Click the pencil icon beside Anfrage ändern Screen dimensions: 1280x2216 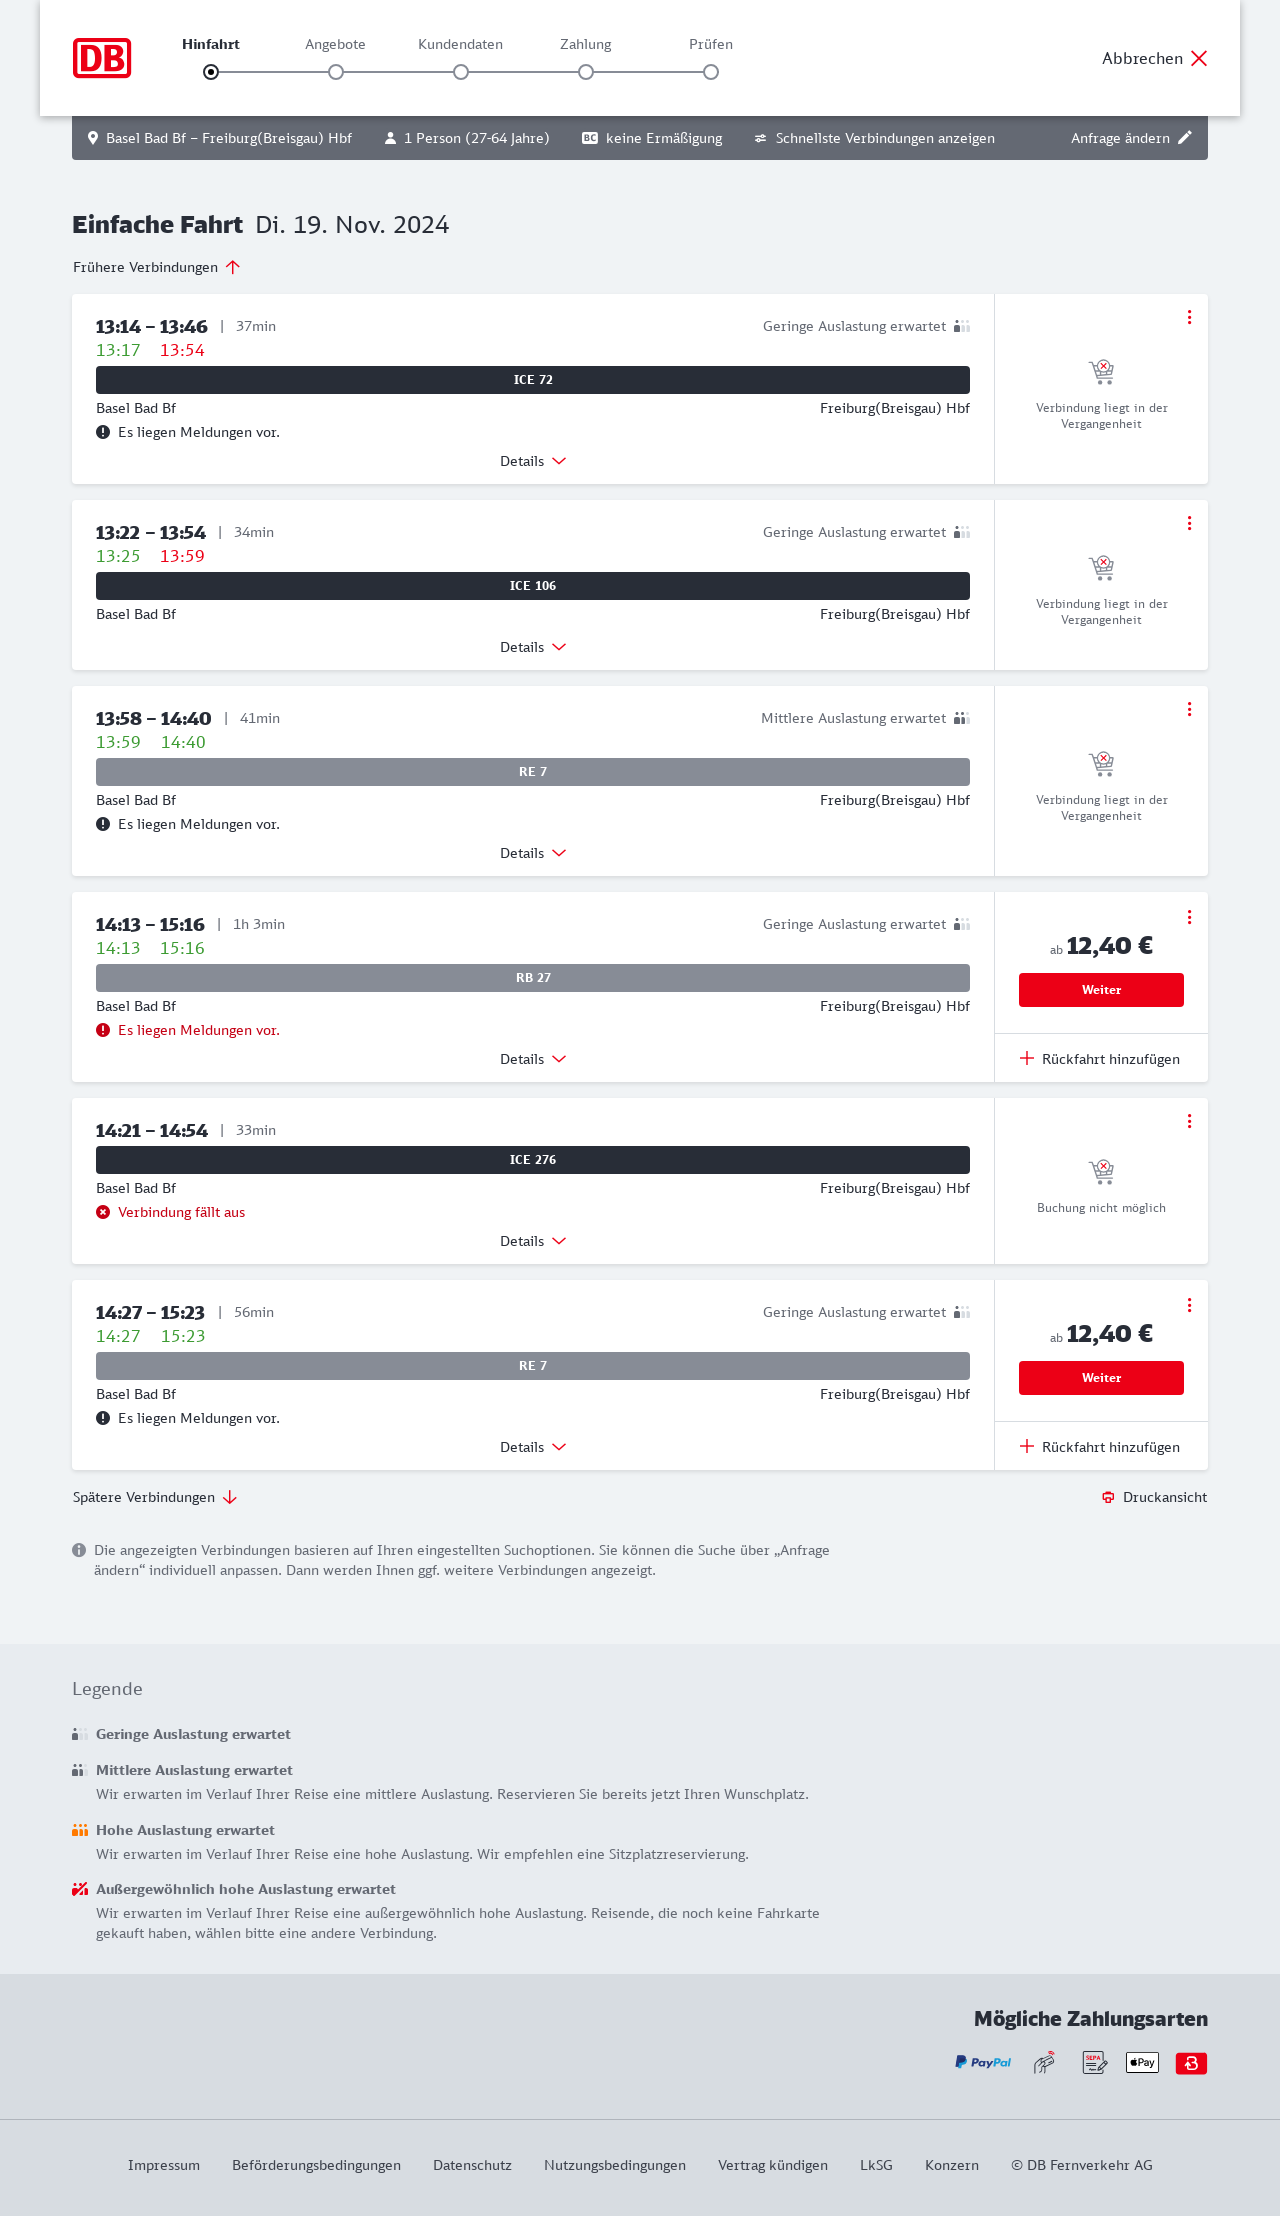(1185, 138)
